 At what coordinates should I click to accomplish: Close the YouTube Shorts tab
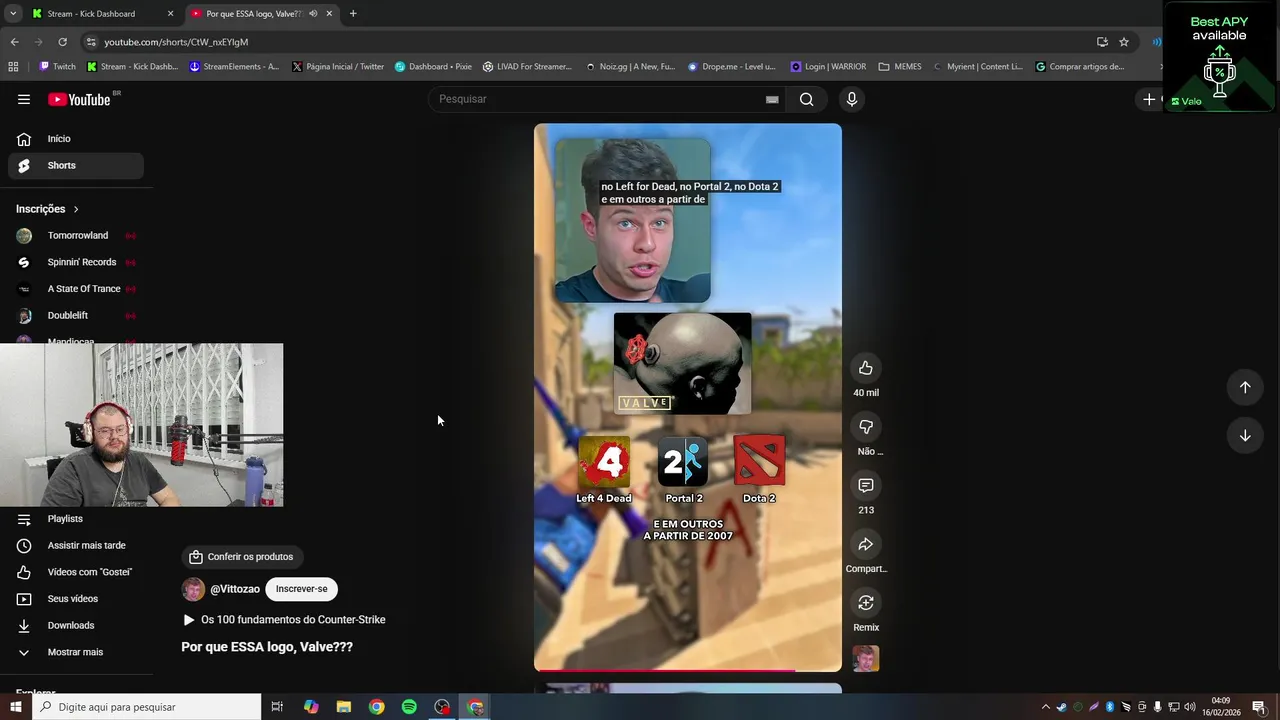pos(329,14)
